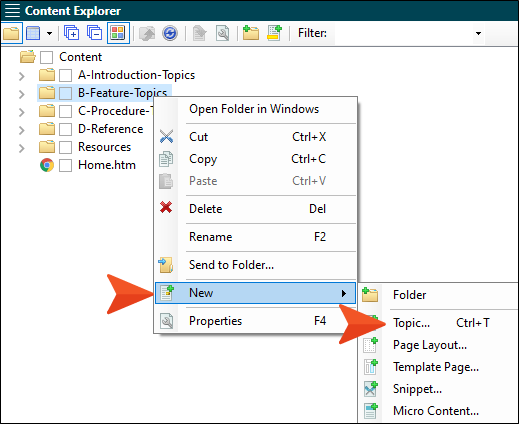Click the New Folder toolbar icon

[x=251, y=33]
